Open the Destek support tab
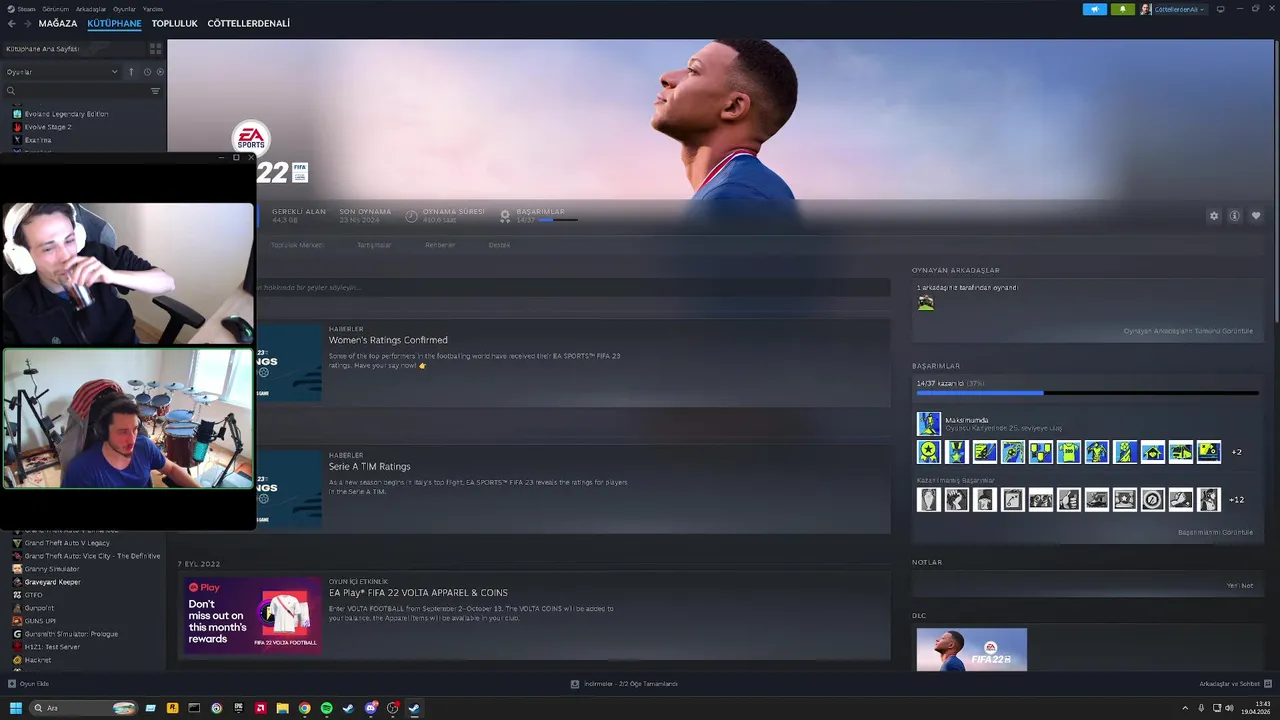 click(x=499, y=245)
